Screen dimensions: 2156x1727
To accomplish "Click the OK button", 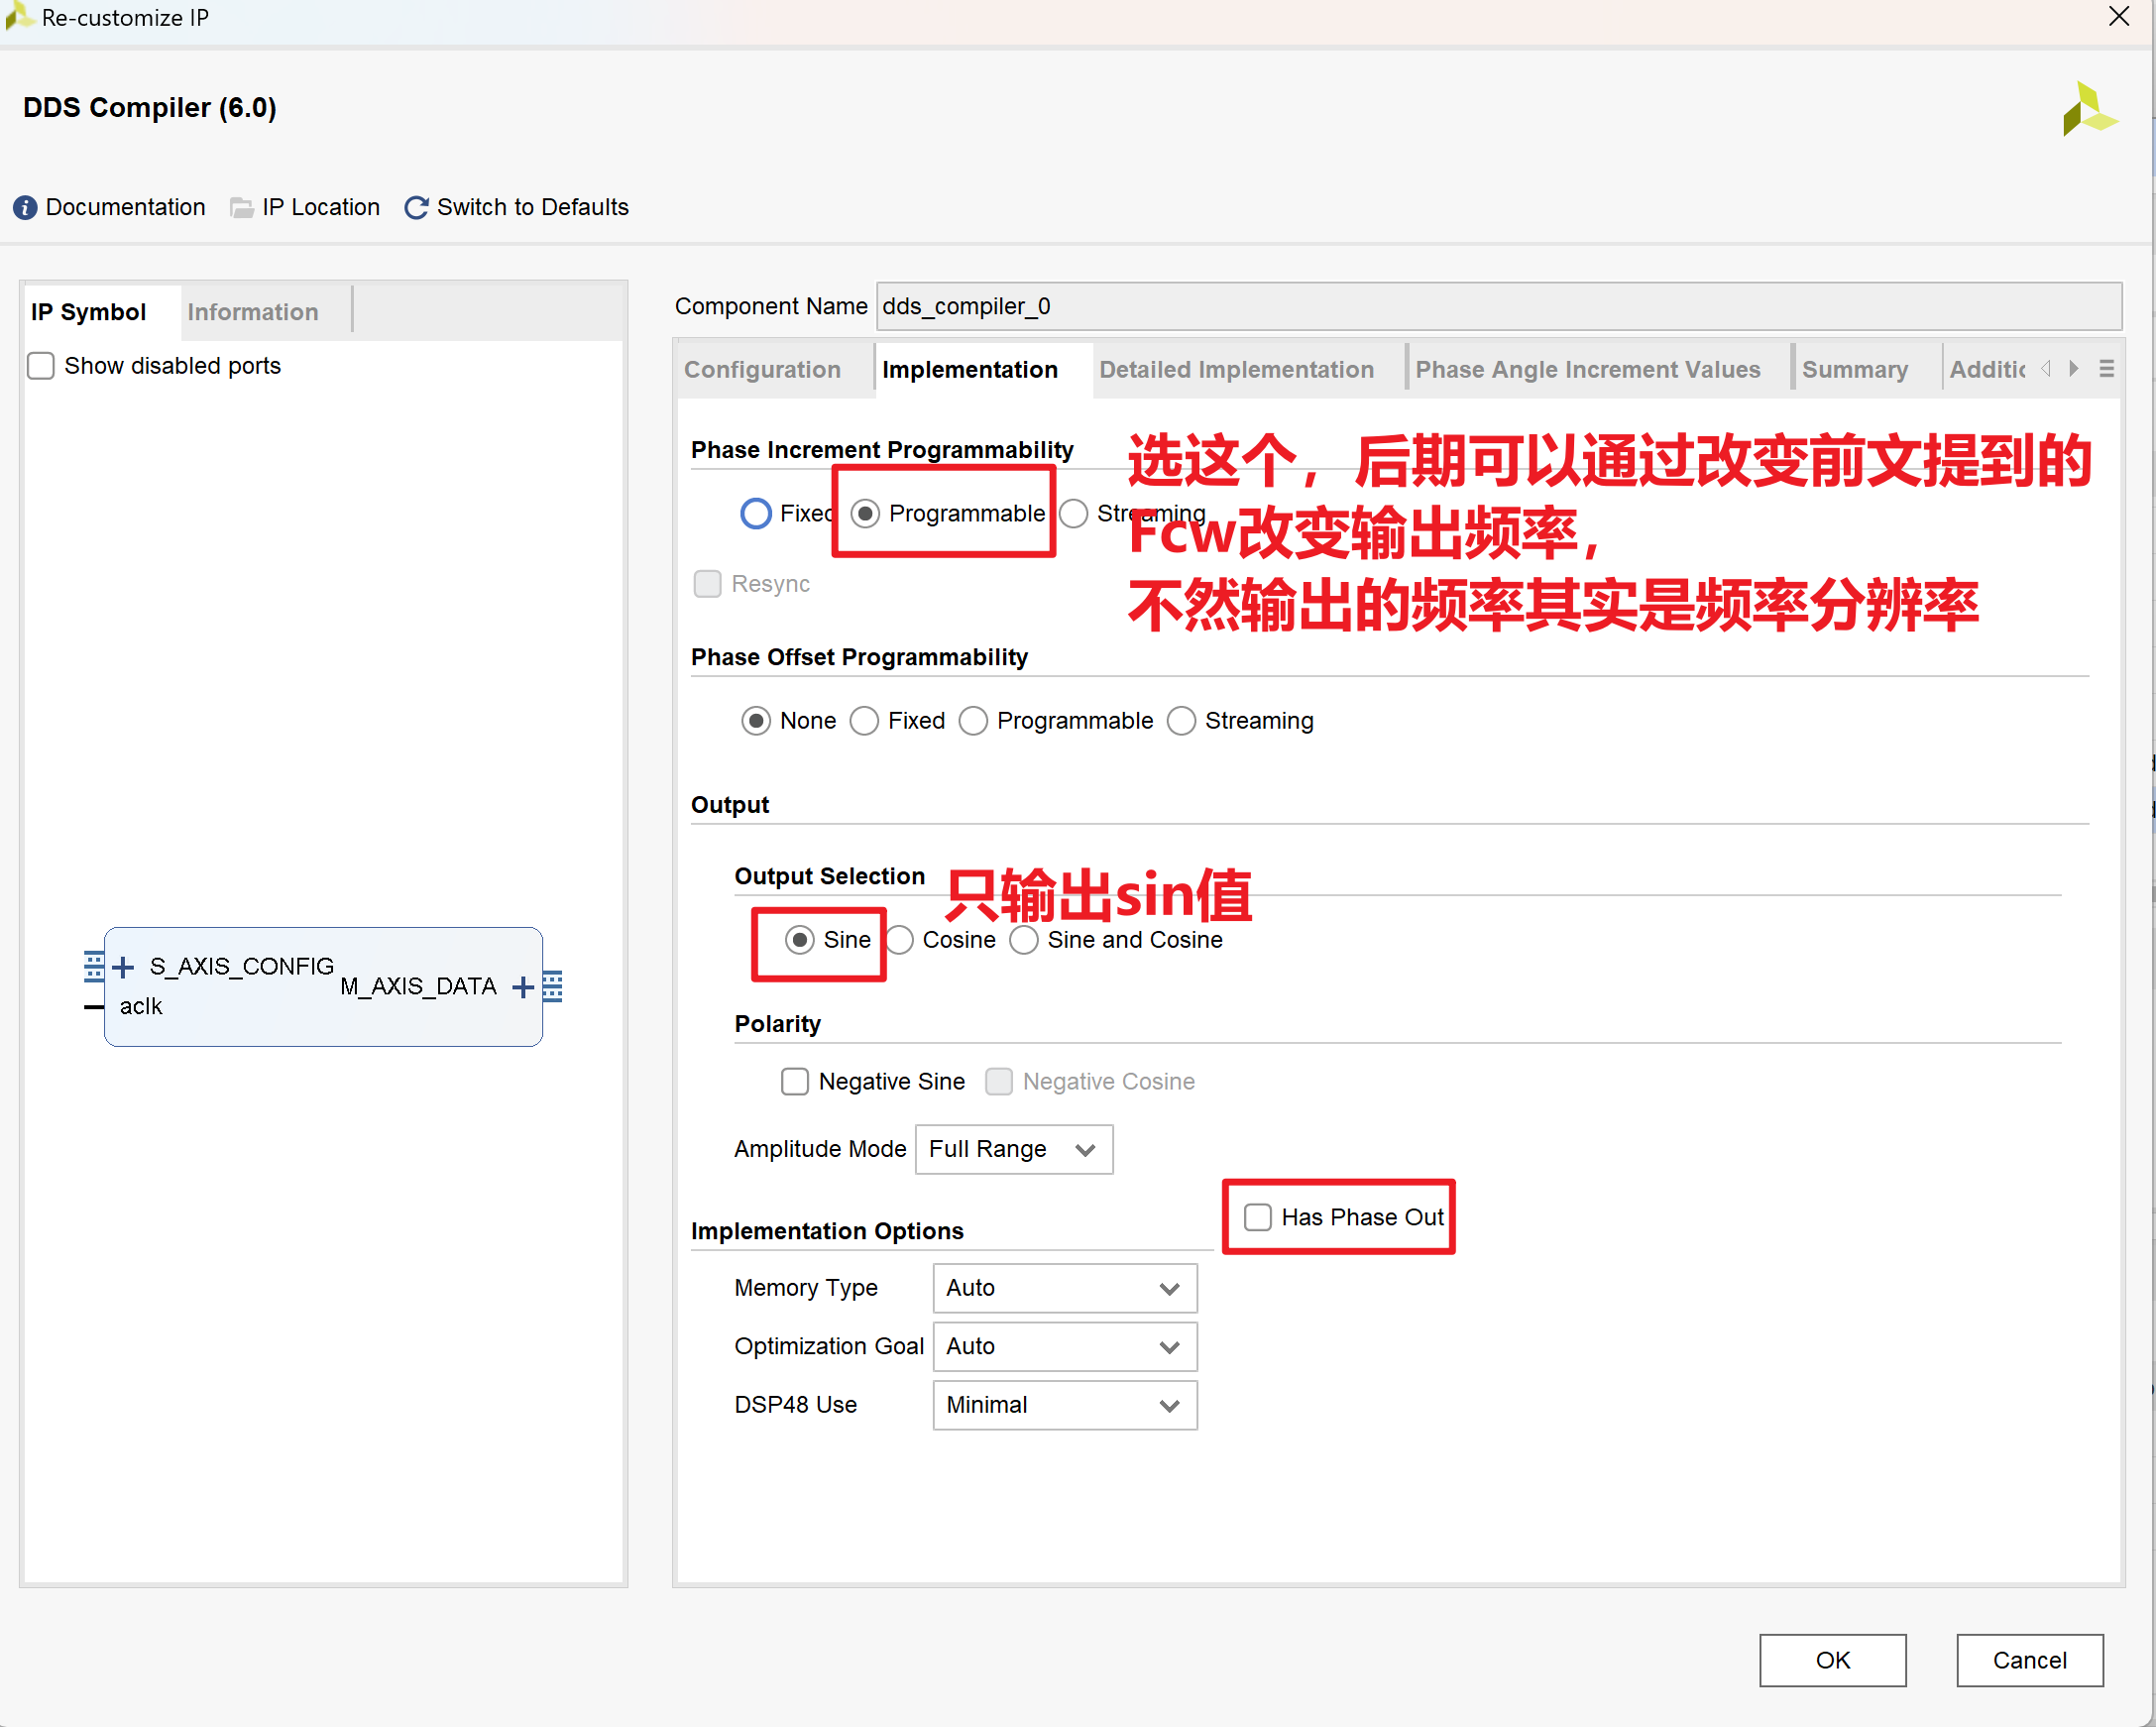I will (1833, 1660).
